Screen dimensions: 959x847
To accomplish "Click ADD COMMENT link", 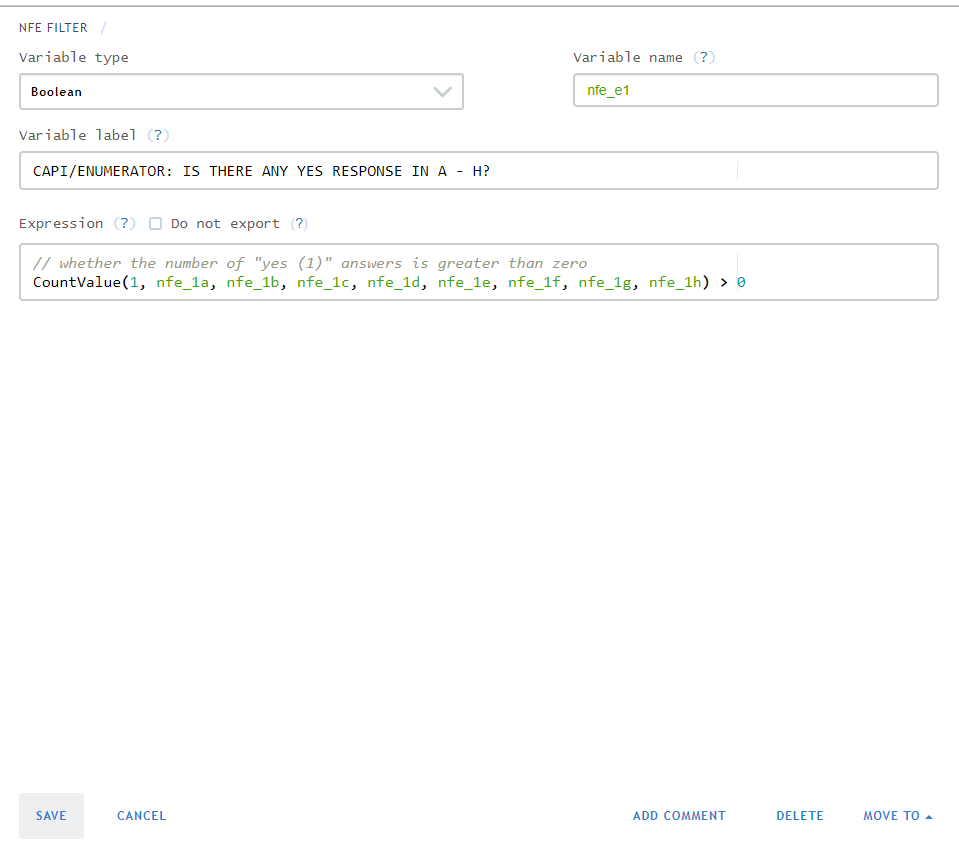I will pyautogui.click(x=679, y=816).
